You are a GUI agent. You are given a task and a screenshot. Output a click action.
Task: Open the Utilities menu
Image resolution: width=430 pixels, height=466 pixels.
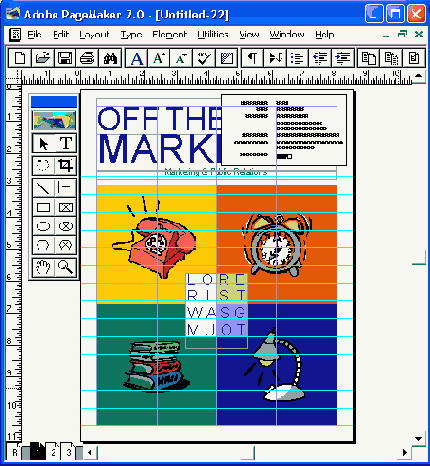click(213, 34)
